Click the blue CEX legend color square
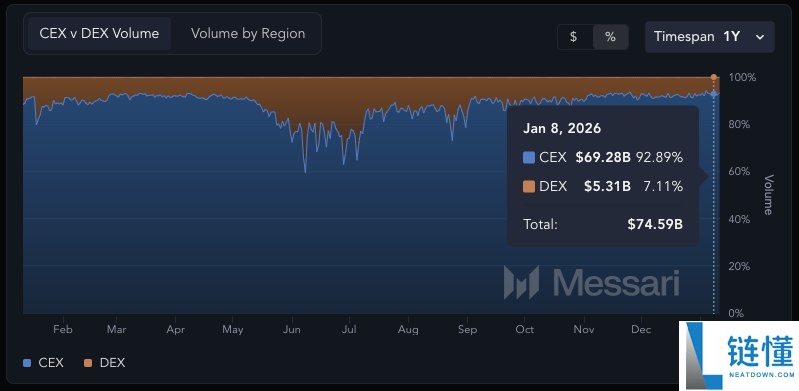The height and width of the screenshot is (391, 799). pyautogui.click(x=28, y=363)
